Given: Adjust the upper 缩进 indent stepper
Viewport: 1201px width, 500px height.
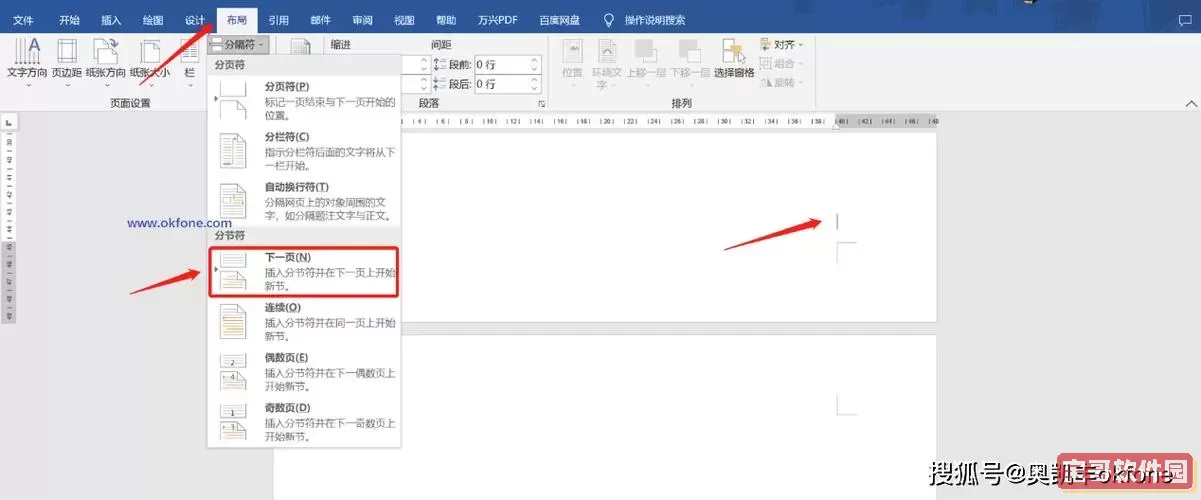Looking at the screenshot, I should tap(424, 64).
